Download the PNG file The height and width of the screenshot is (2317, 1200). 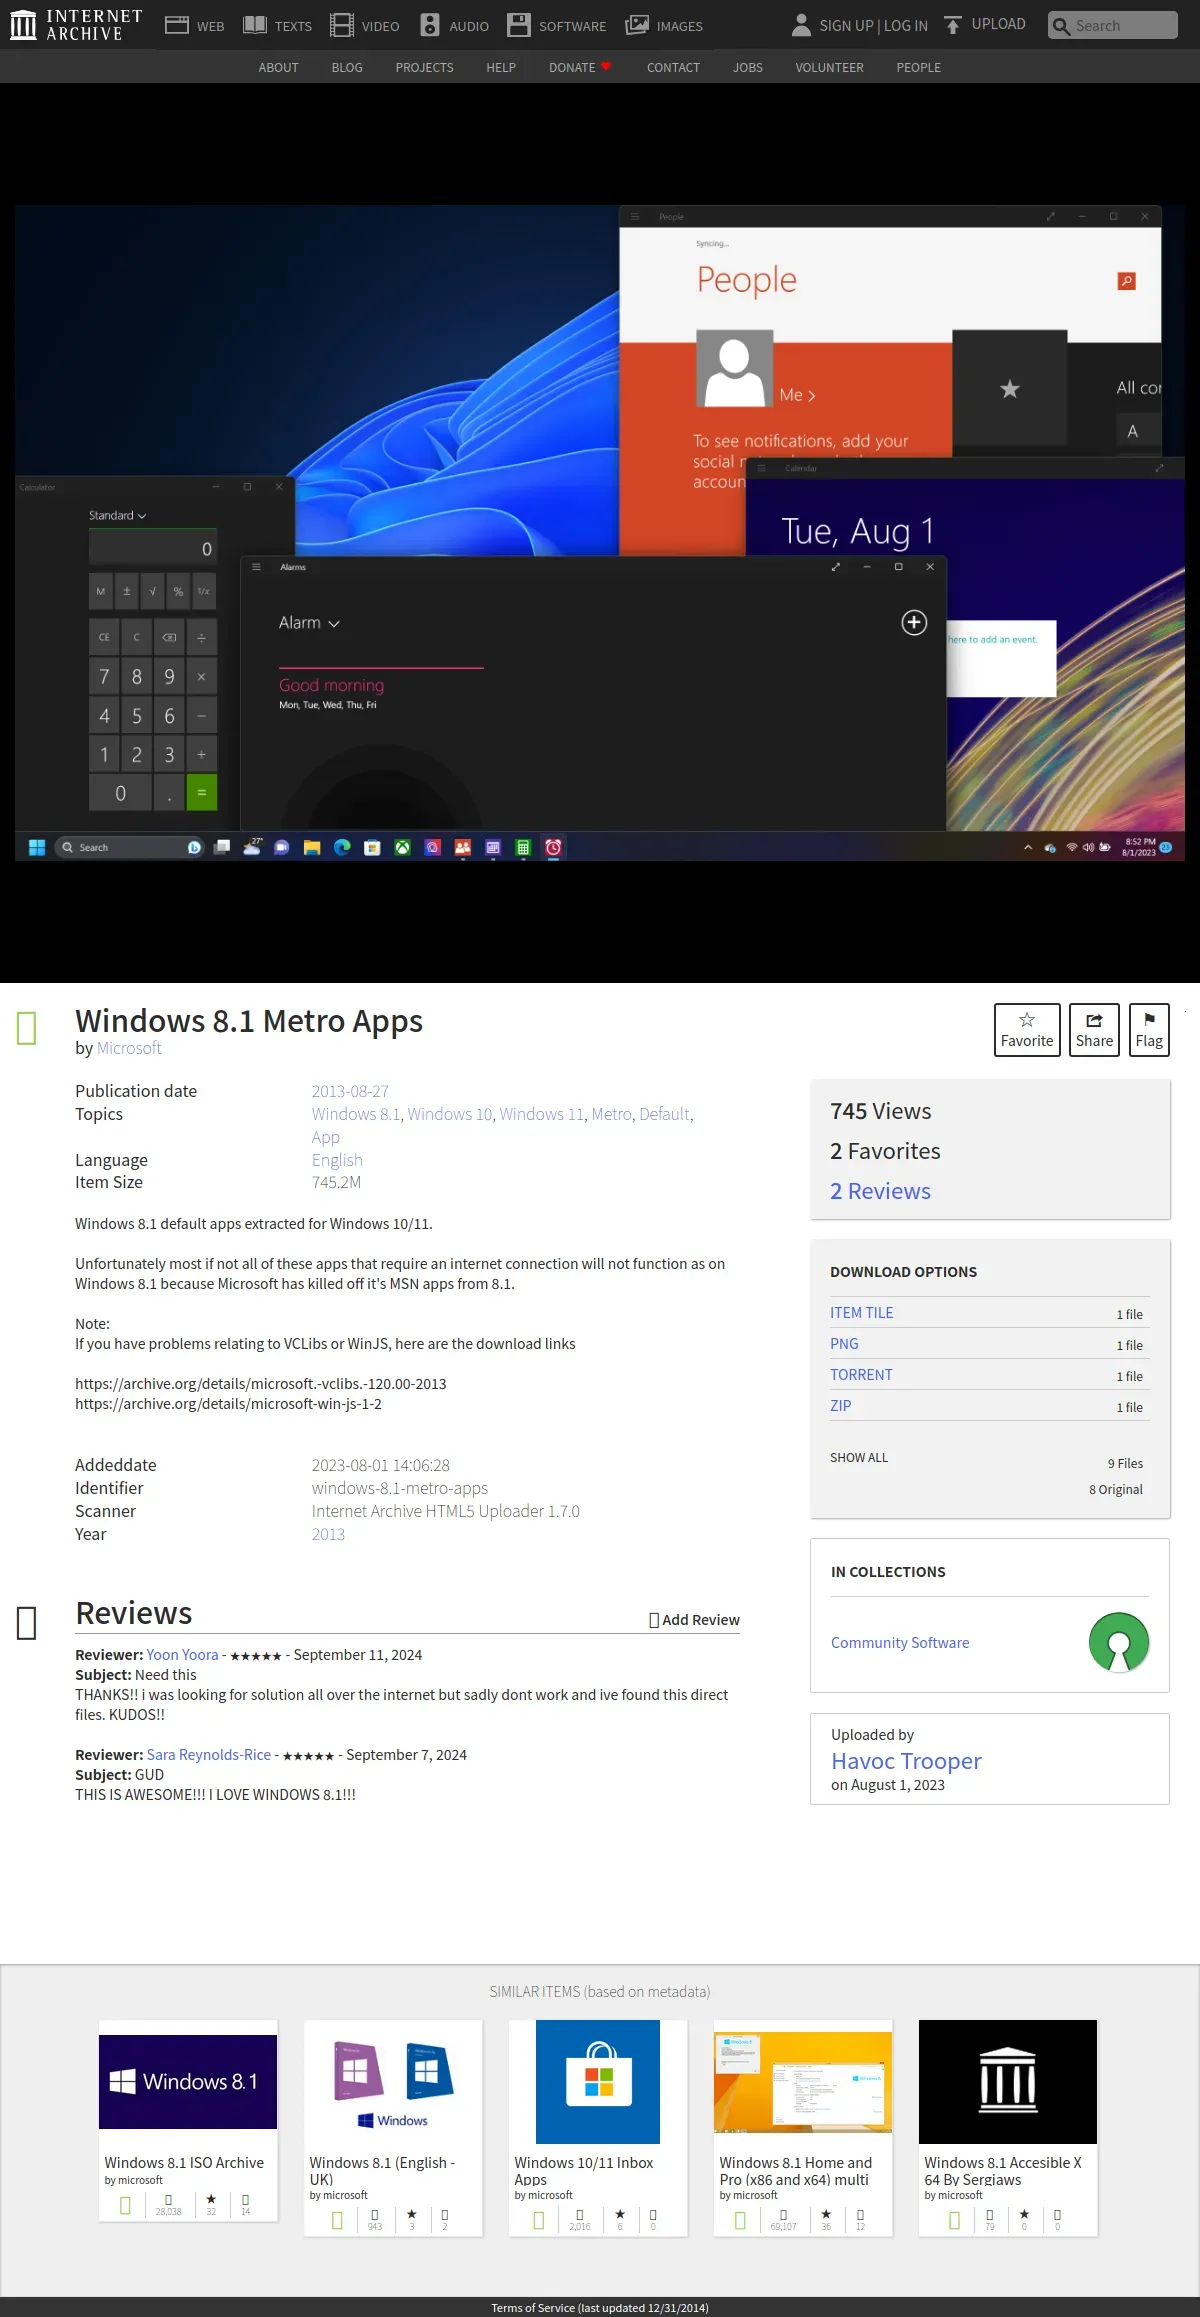point(844,1344)
